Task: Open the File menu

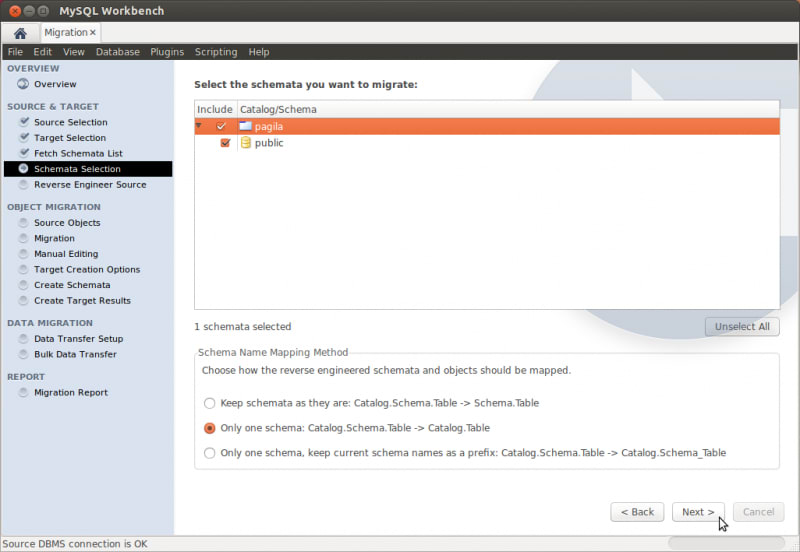Action: point(15,52)
